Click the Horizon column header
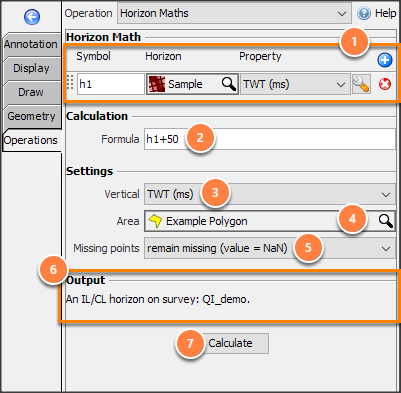 (x=163, y=56)
